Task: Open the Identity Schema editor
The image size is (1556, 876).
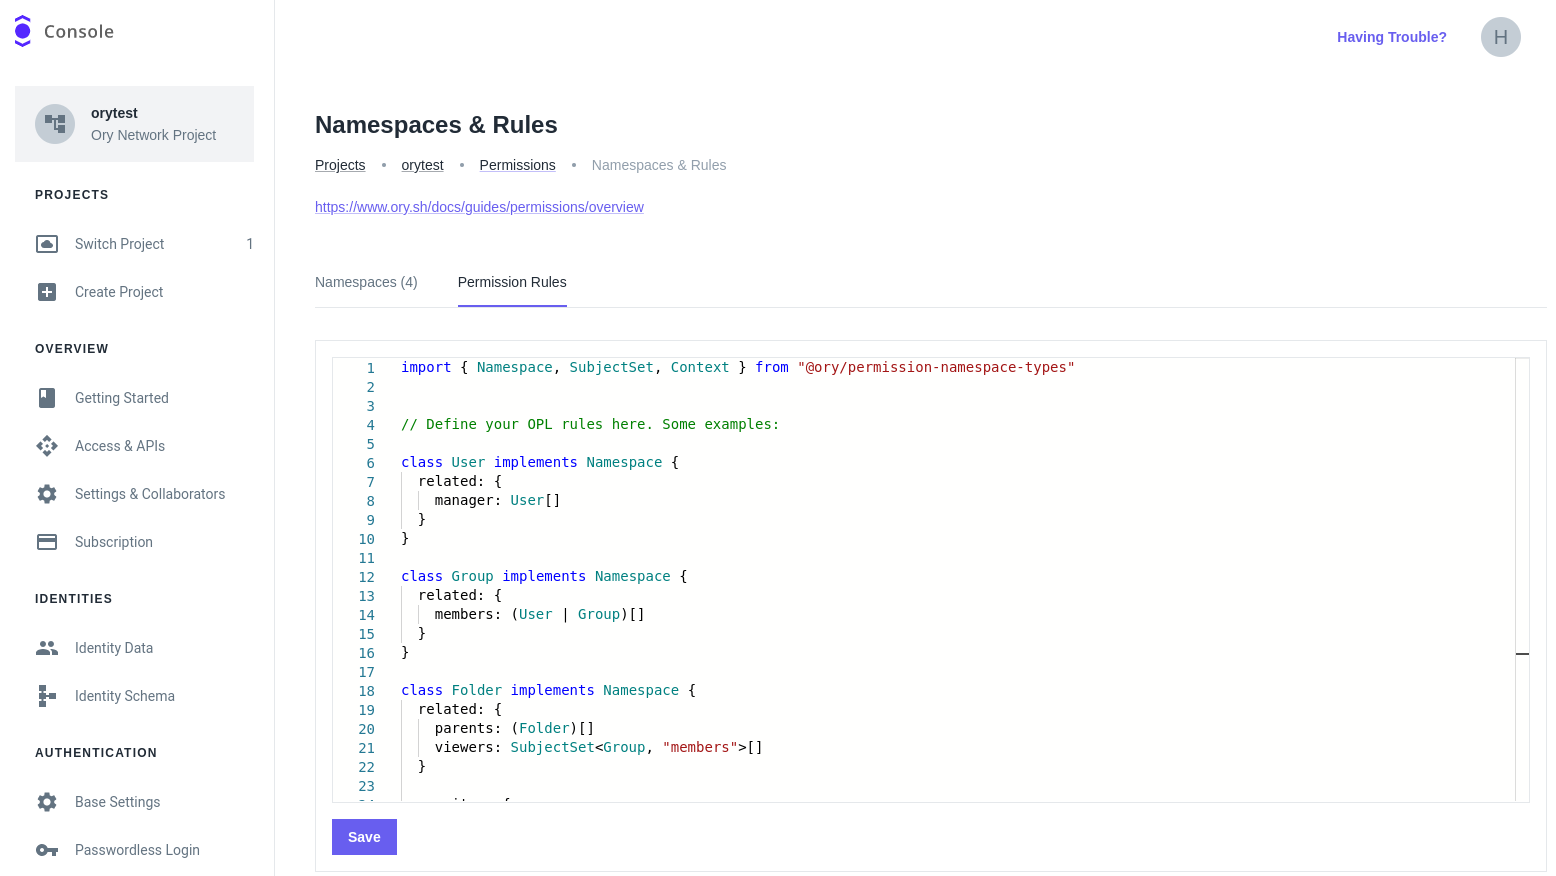Action: point(124,695)
